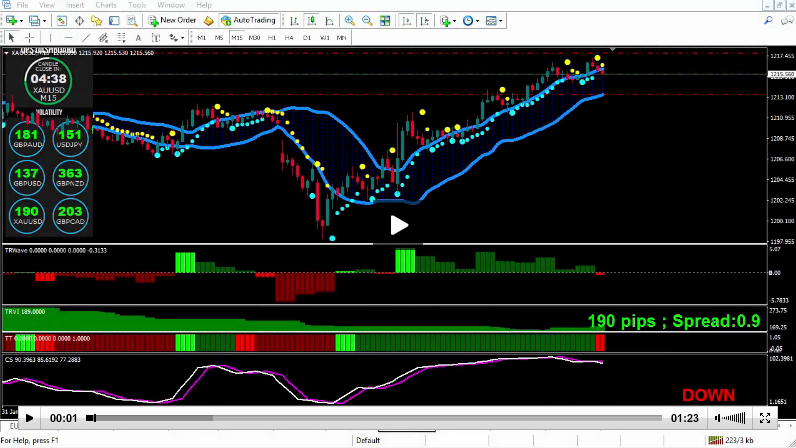Open the chat bubbles icon

[787, 20]
